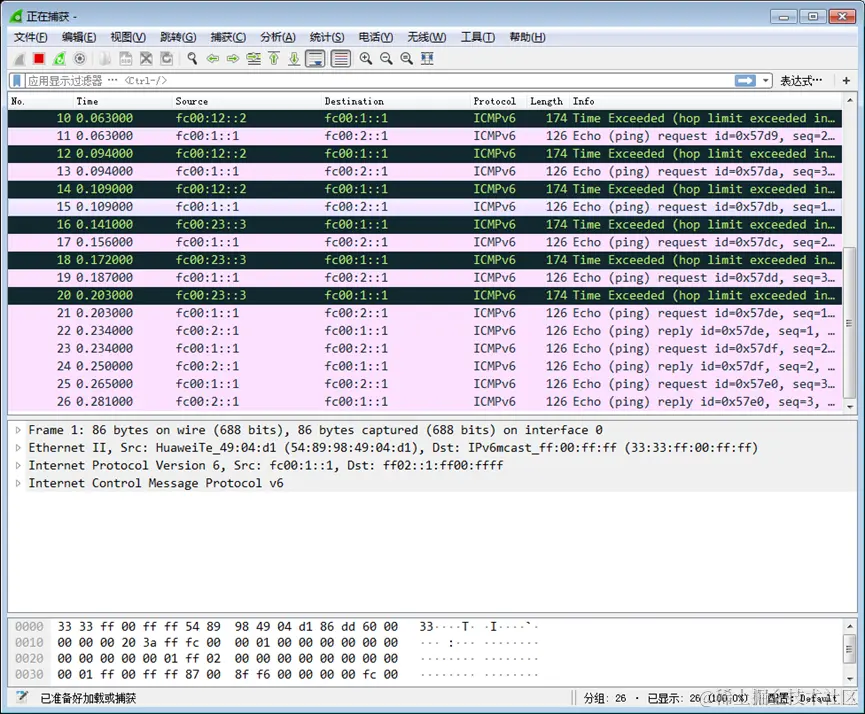865x714 pixels.
Task: Toggle packet list colorize rules
Action: 341,58
